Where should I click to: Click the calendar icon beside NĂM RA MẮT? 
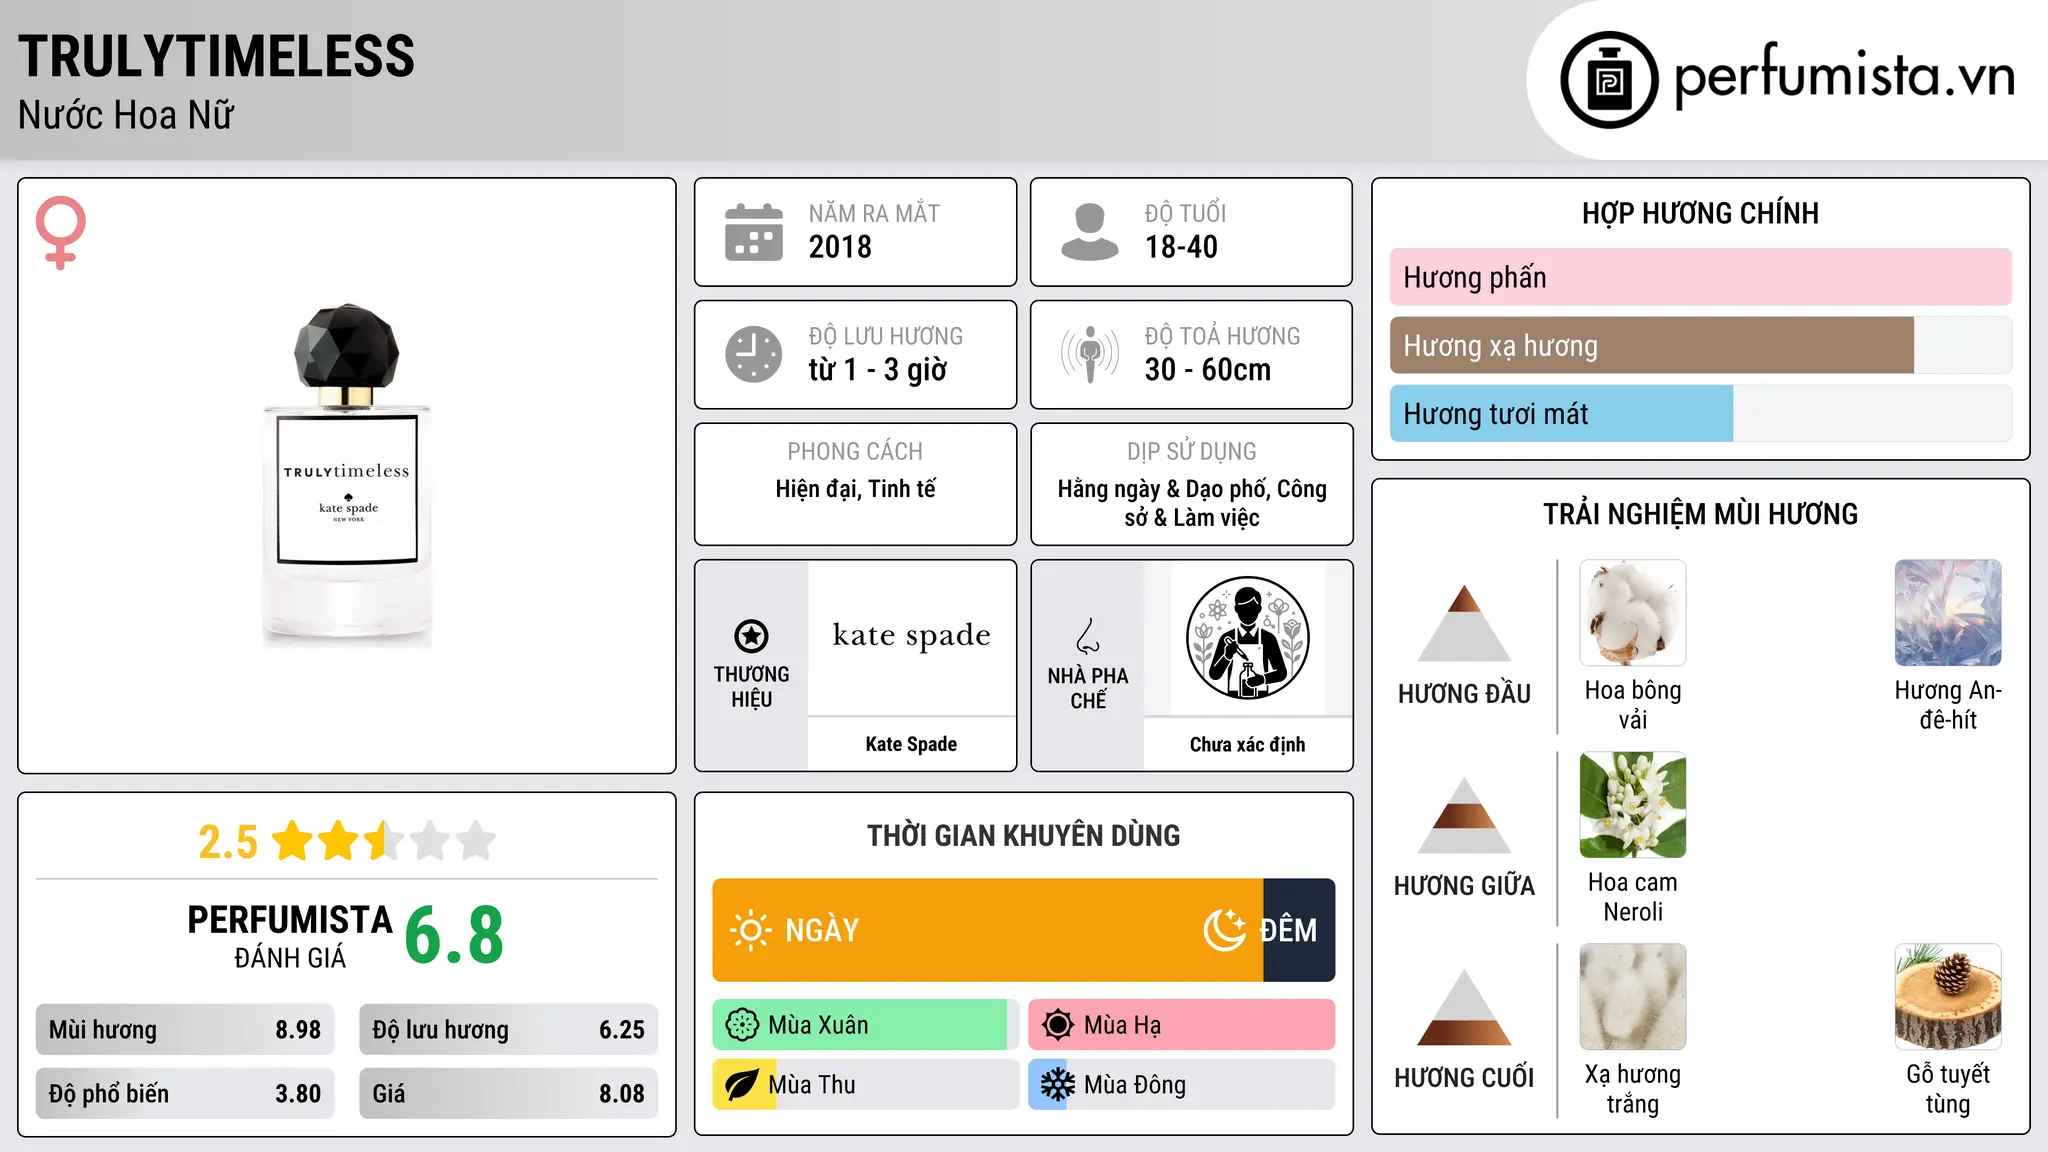pos(754,232)
